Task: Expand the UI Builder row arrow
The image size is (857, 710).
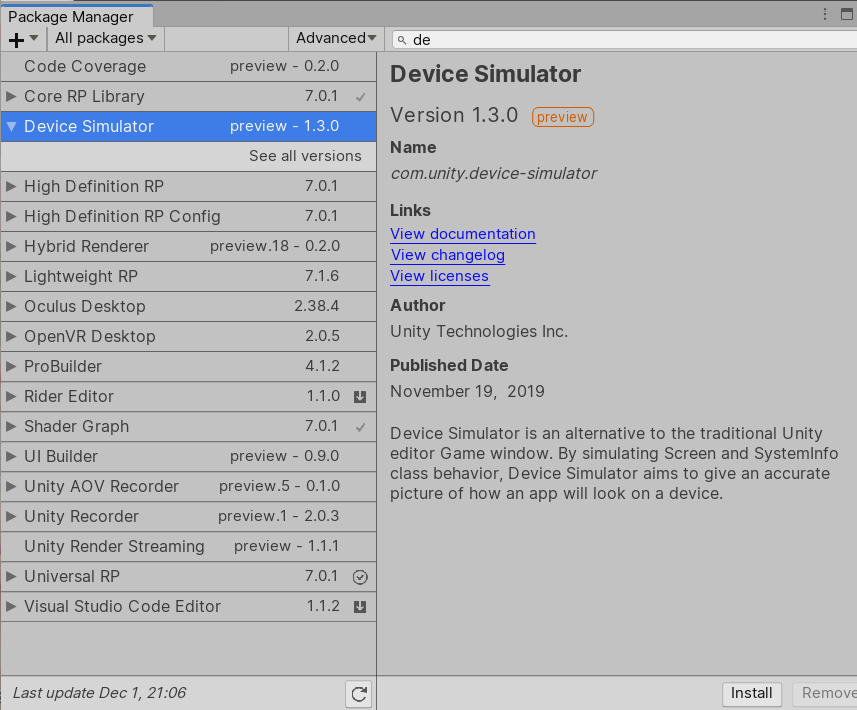Action: (11, 456)
